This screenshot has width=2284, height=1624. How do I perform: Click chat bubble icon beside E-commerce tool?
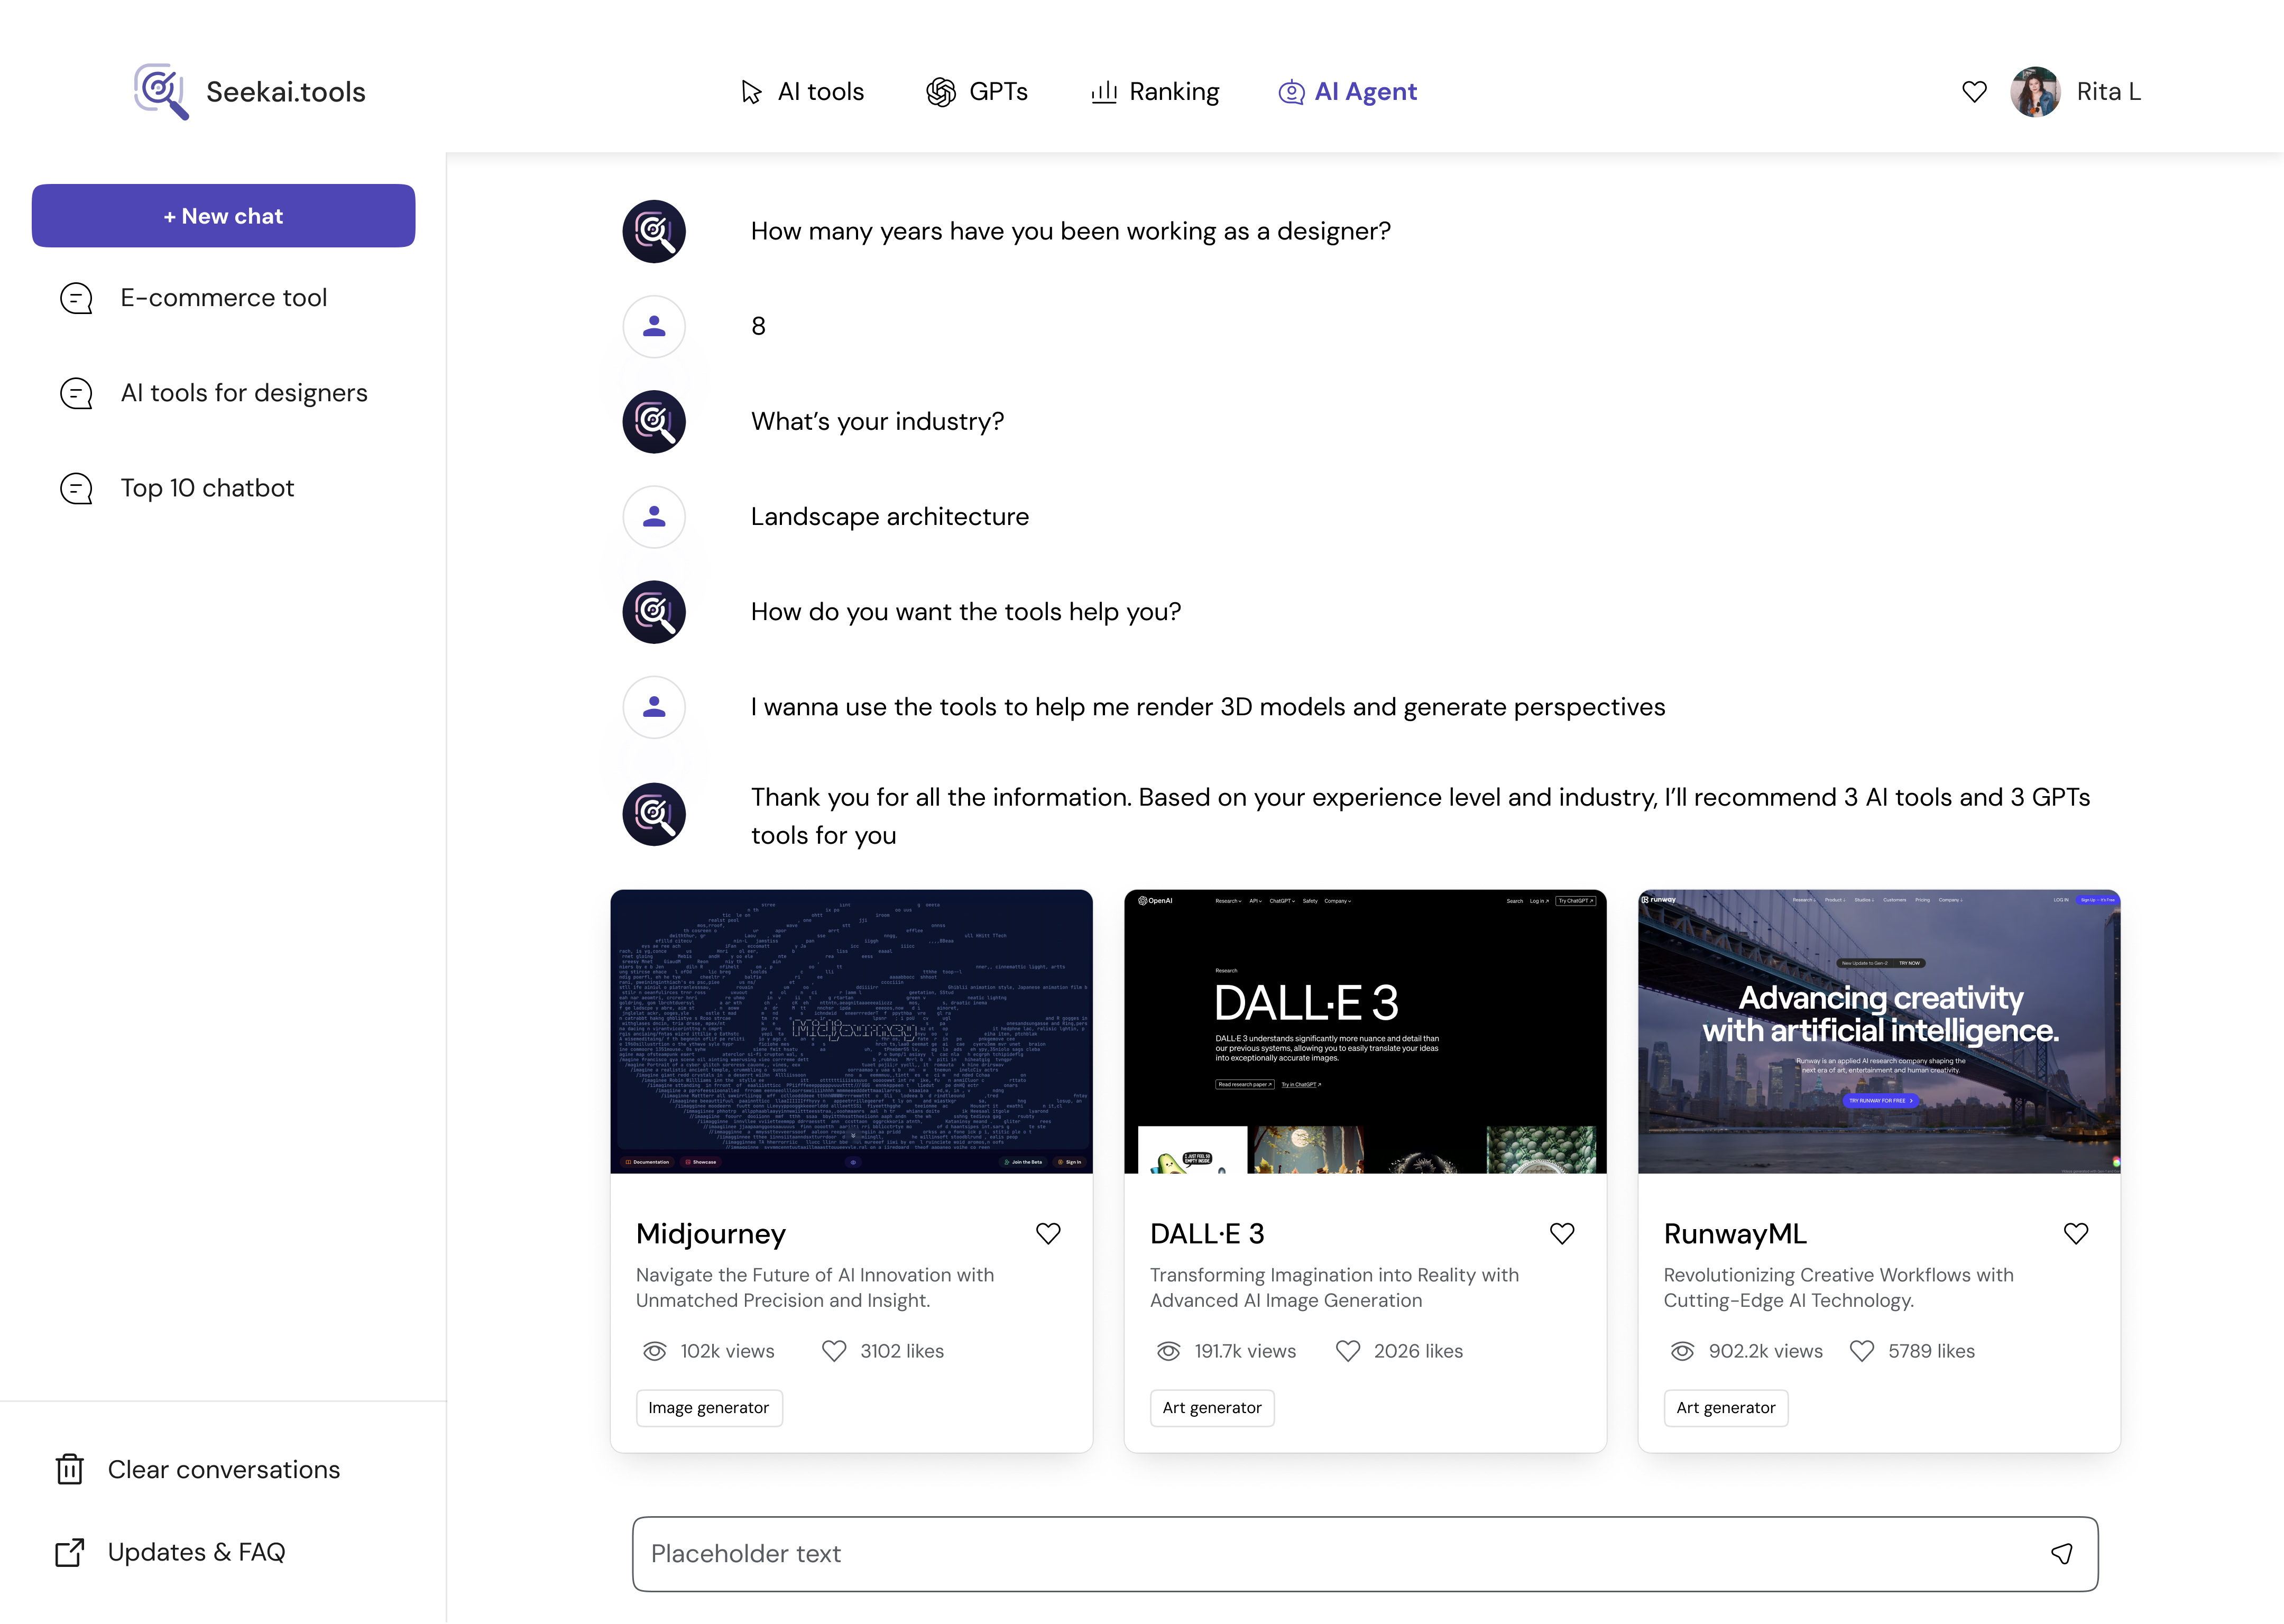click(76, 298)
